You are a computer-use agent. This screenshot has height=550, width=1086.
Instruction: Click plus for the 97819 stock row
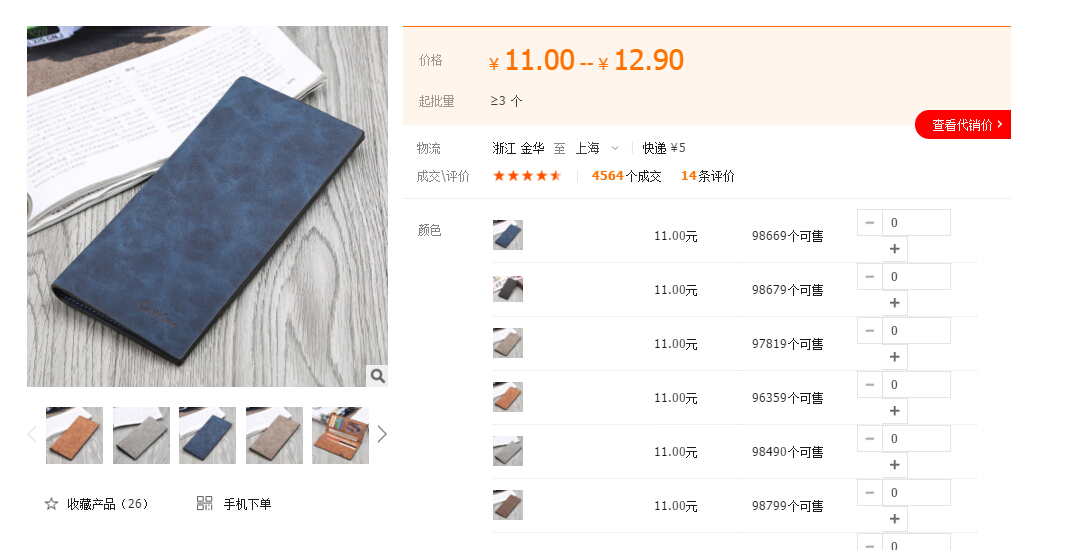894,357
